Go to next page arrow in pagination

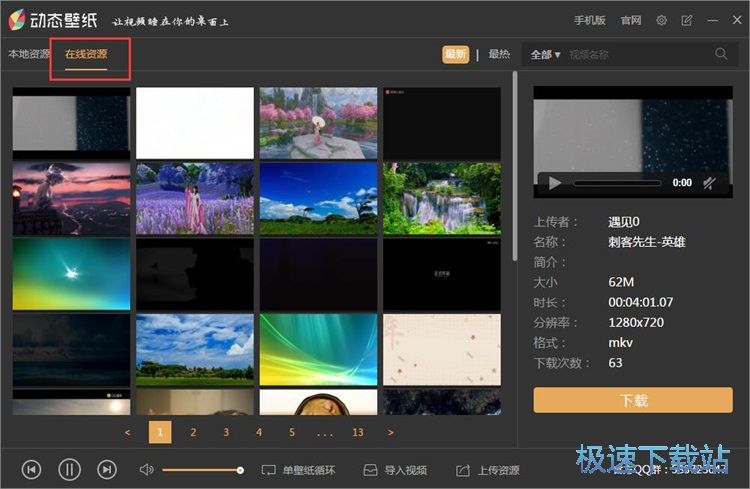(390, 432)
